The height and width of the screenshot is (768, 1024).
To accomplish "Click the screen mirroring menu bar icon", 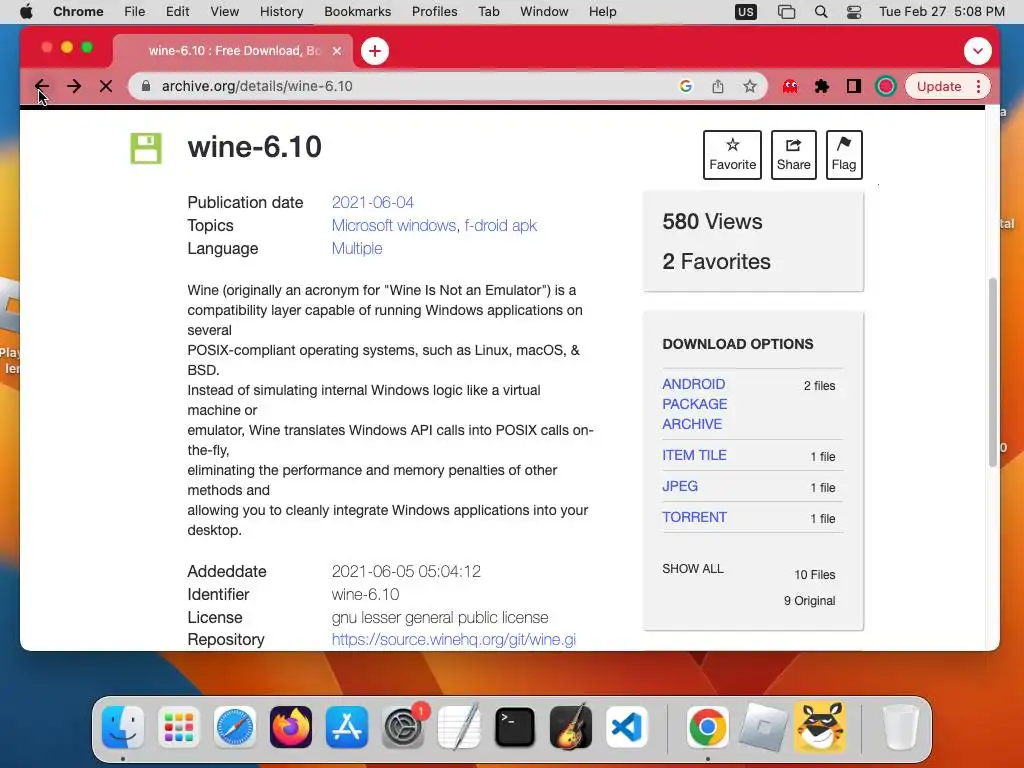I will [786, 12].
